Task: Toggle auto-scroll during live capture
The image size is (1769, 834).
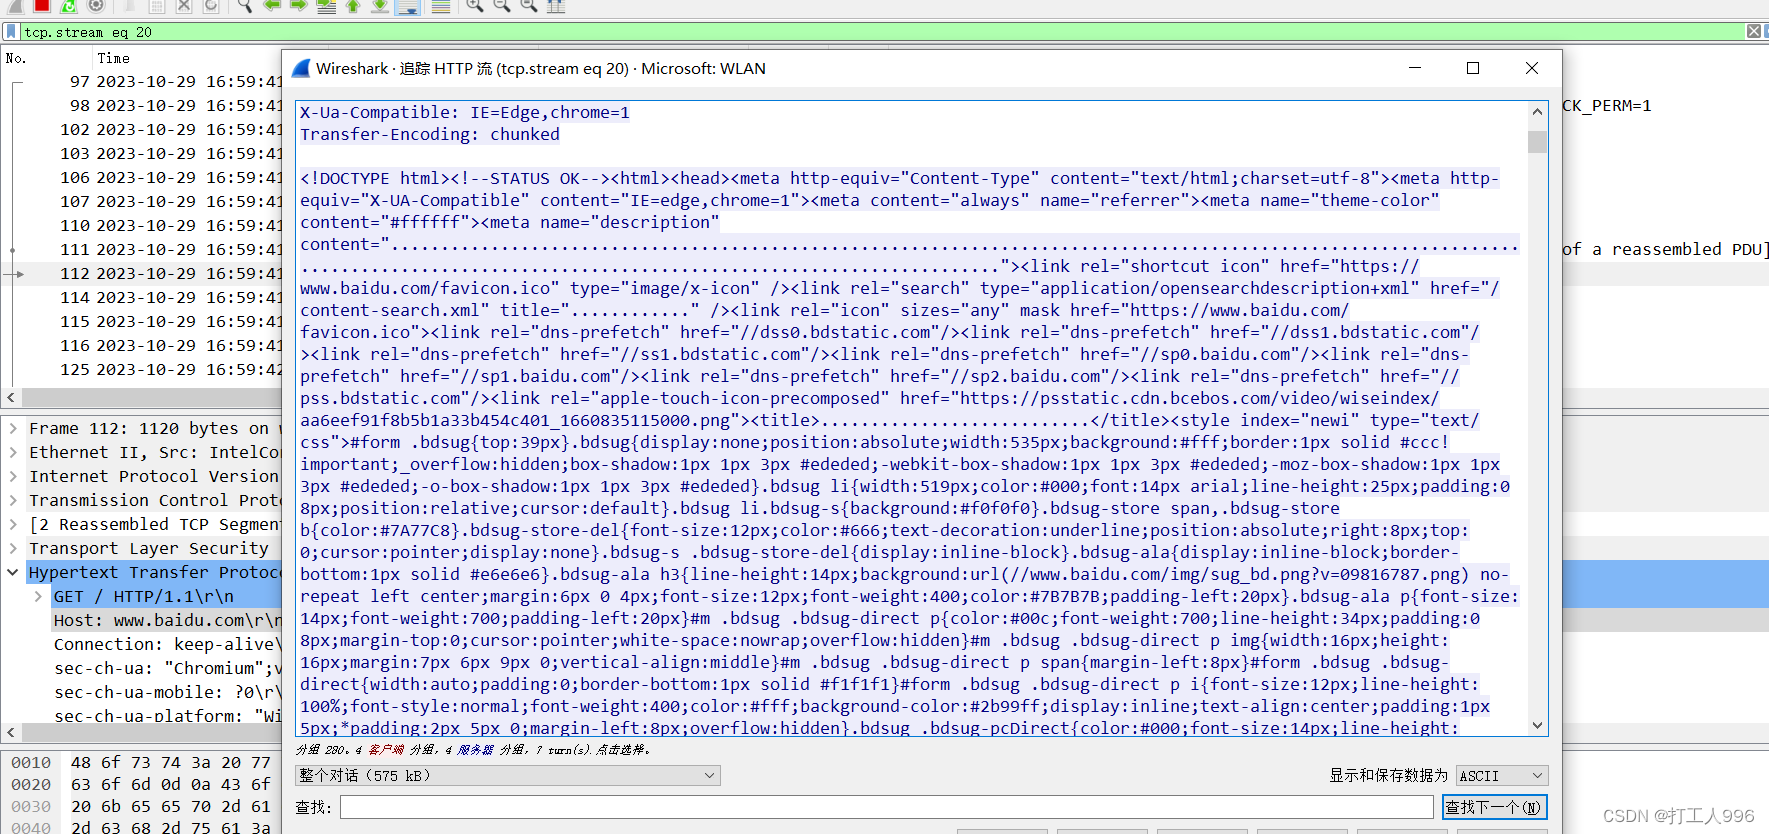Action: click(407, 6)
